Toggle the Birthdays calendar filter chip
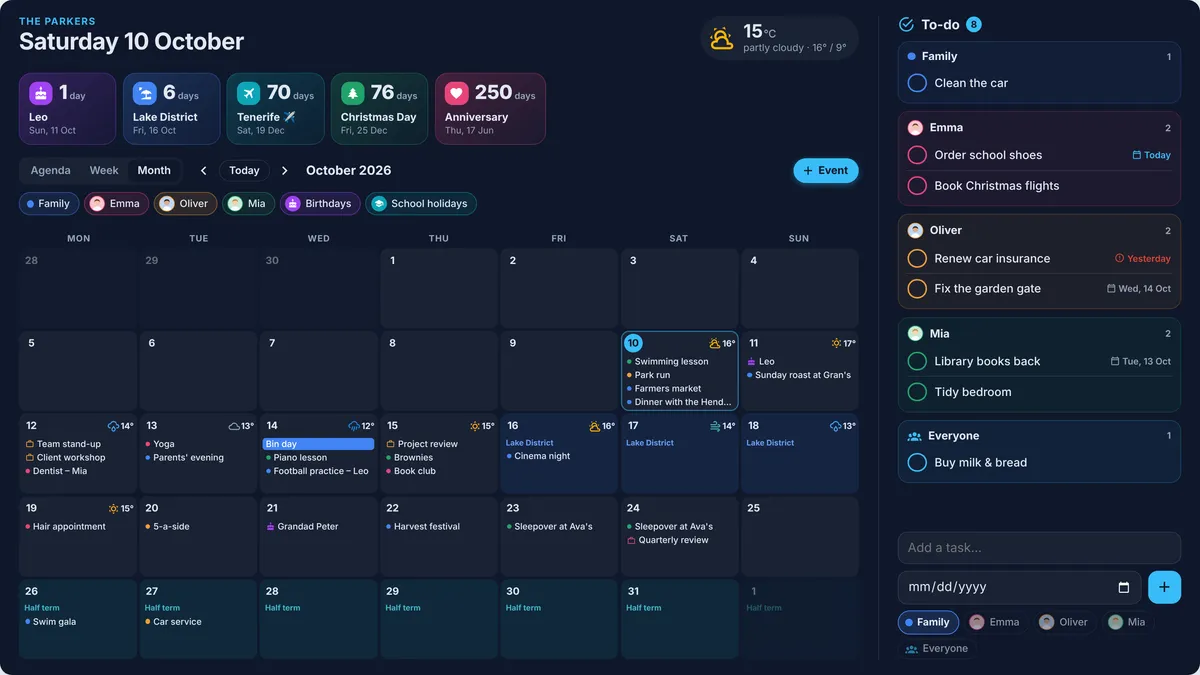Image resolution: width=1200 pixels, height=675 pixels. pyautogui.click(x=320, y=204)
